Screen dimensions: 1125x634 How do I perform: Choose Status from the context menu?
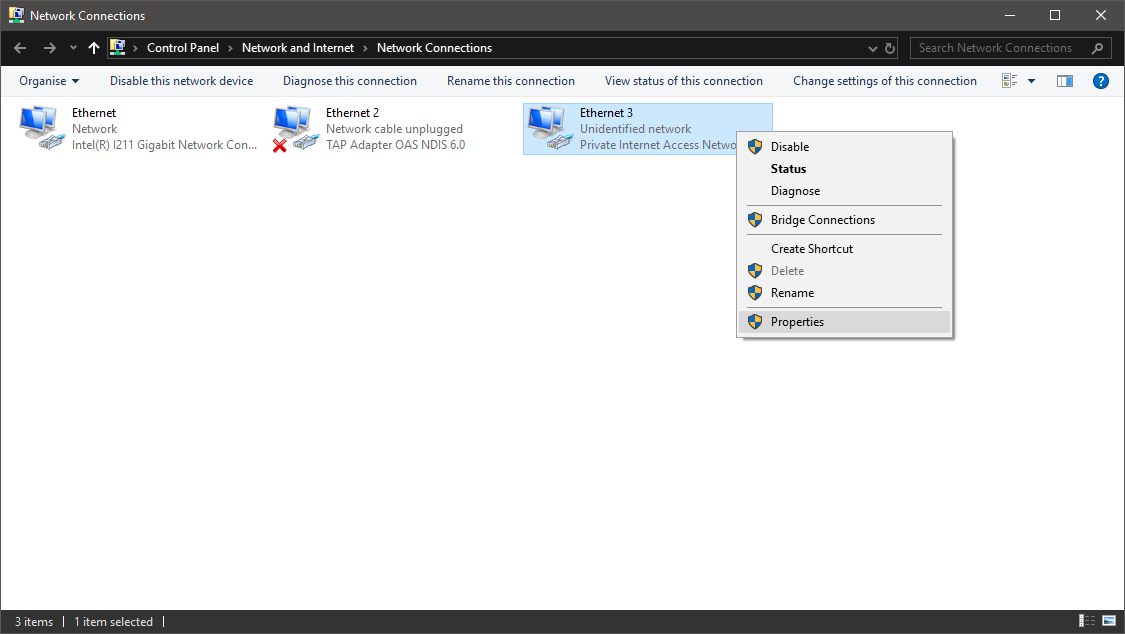click(x=844, y=169)
